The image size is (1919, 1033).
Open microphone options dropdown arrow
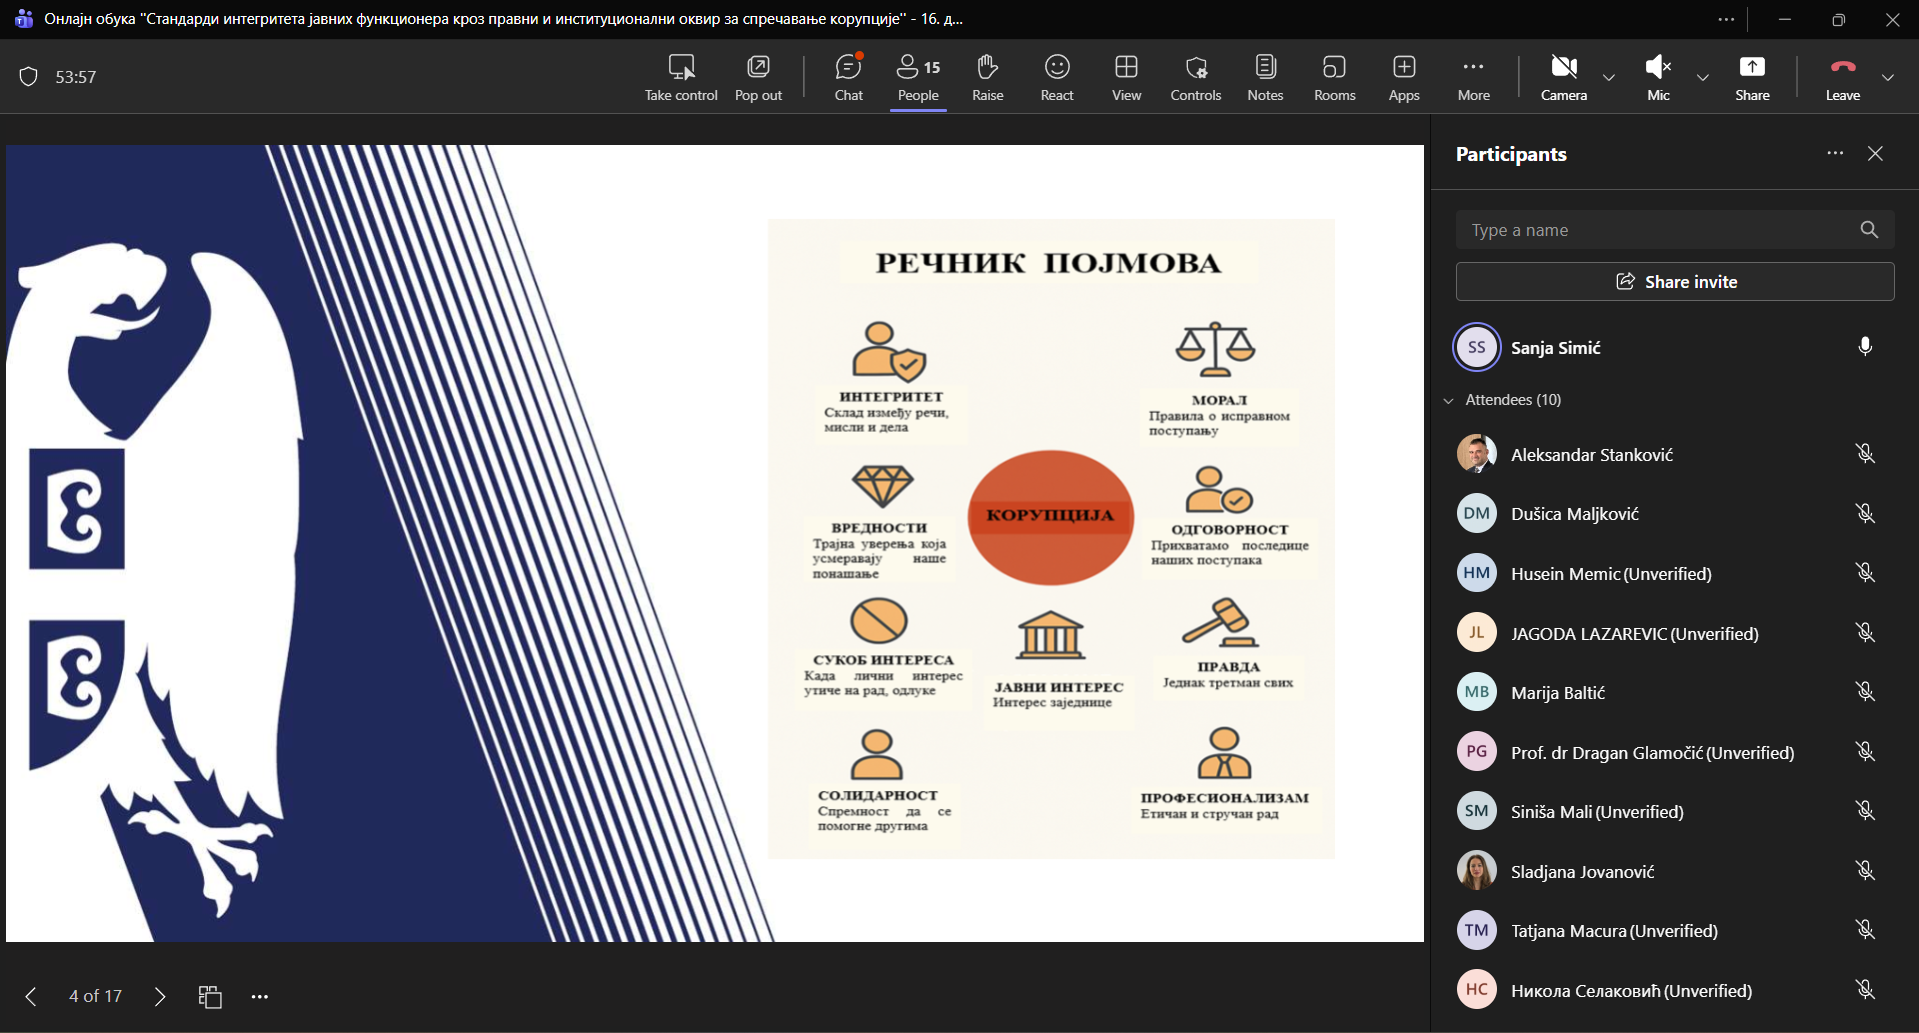(x=1703, y=77)
